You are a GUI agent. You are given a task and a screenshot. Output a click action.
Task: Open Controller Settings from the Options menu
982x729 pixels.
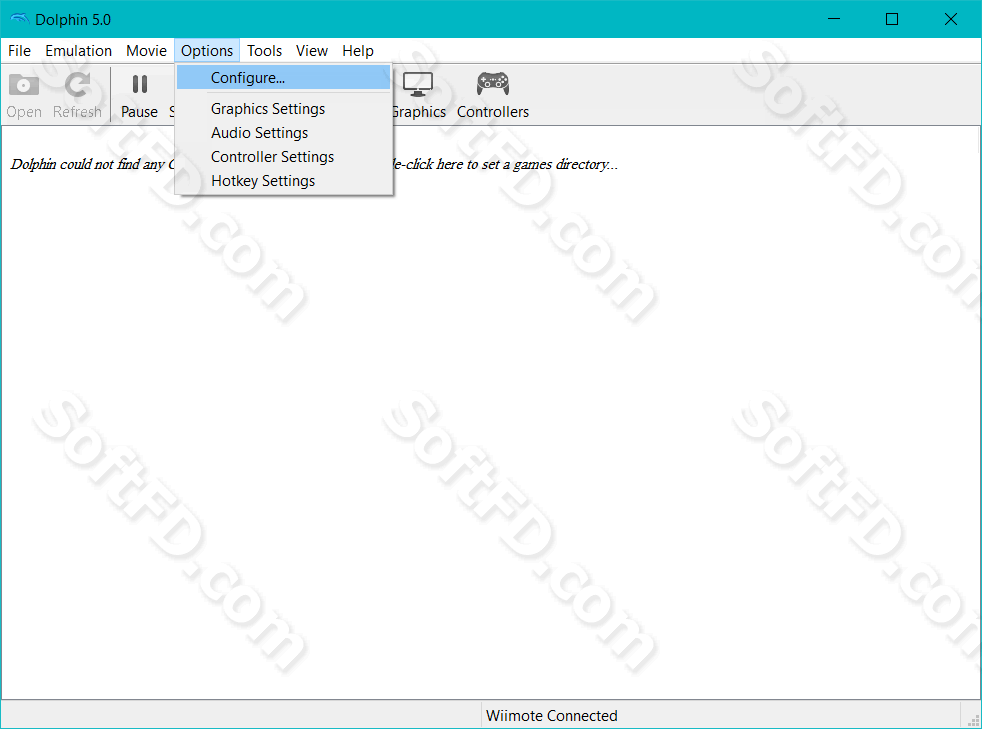click(x=283, y=157)
